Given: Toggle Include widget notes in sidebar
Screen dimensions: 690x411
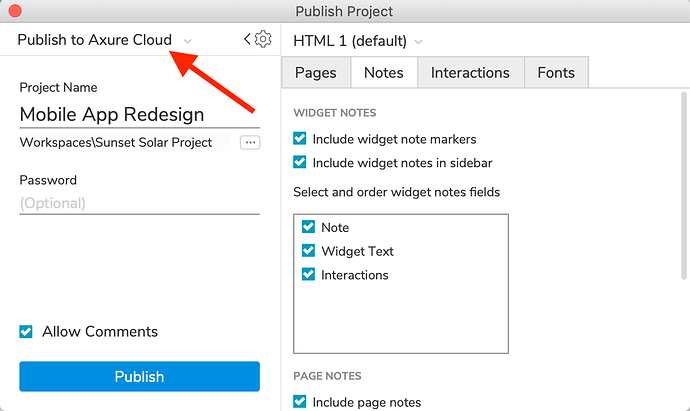Looking at the screenshot, I should [300, 162].
